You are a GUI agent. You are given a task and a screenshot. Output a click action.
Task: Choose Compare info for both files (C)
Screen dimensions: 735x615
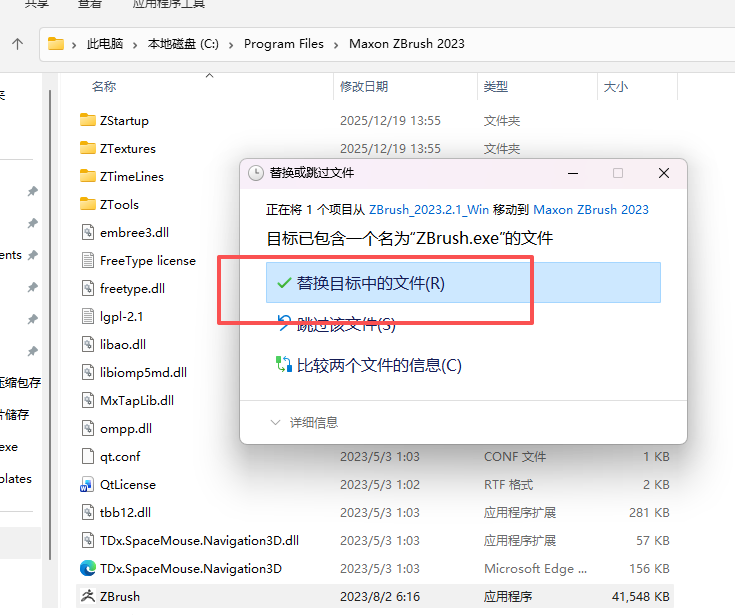tap(369, 365)
